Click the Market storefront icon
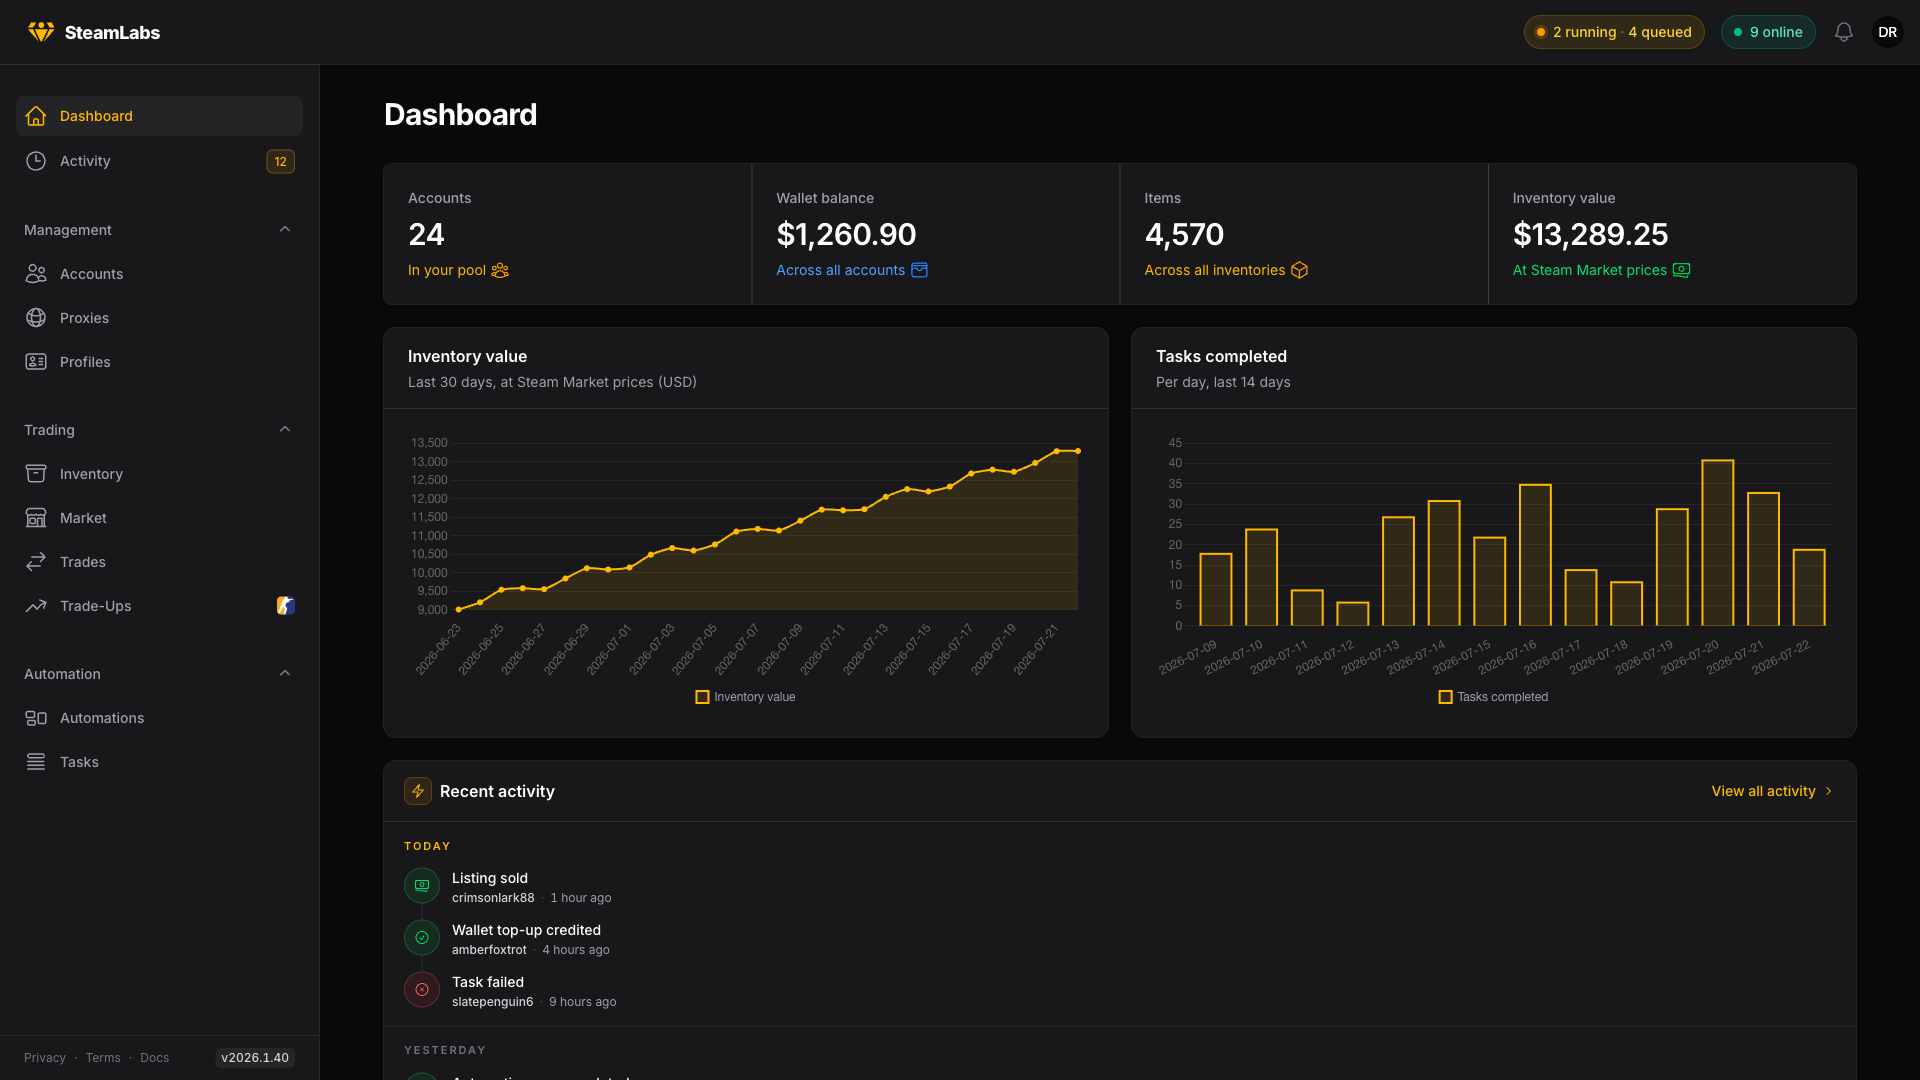This screenshot has height=1080, width=1920. coord(36,518)
